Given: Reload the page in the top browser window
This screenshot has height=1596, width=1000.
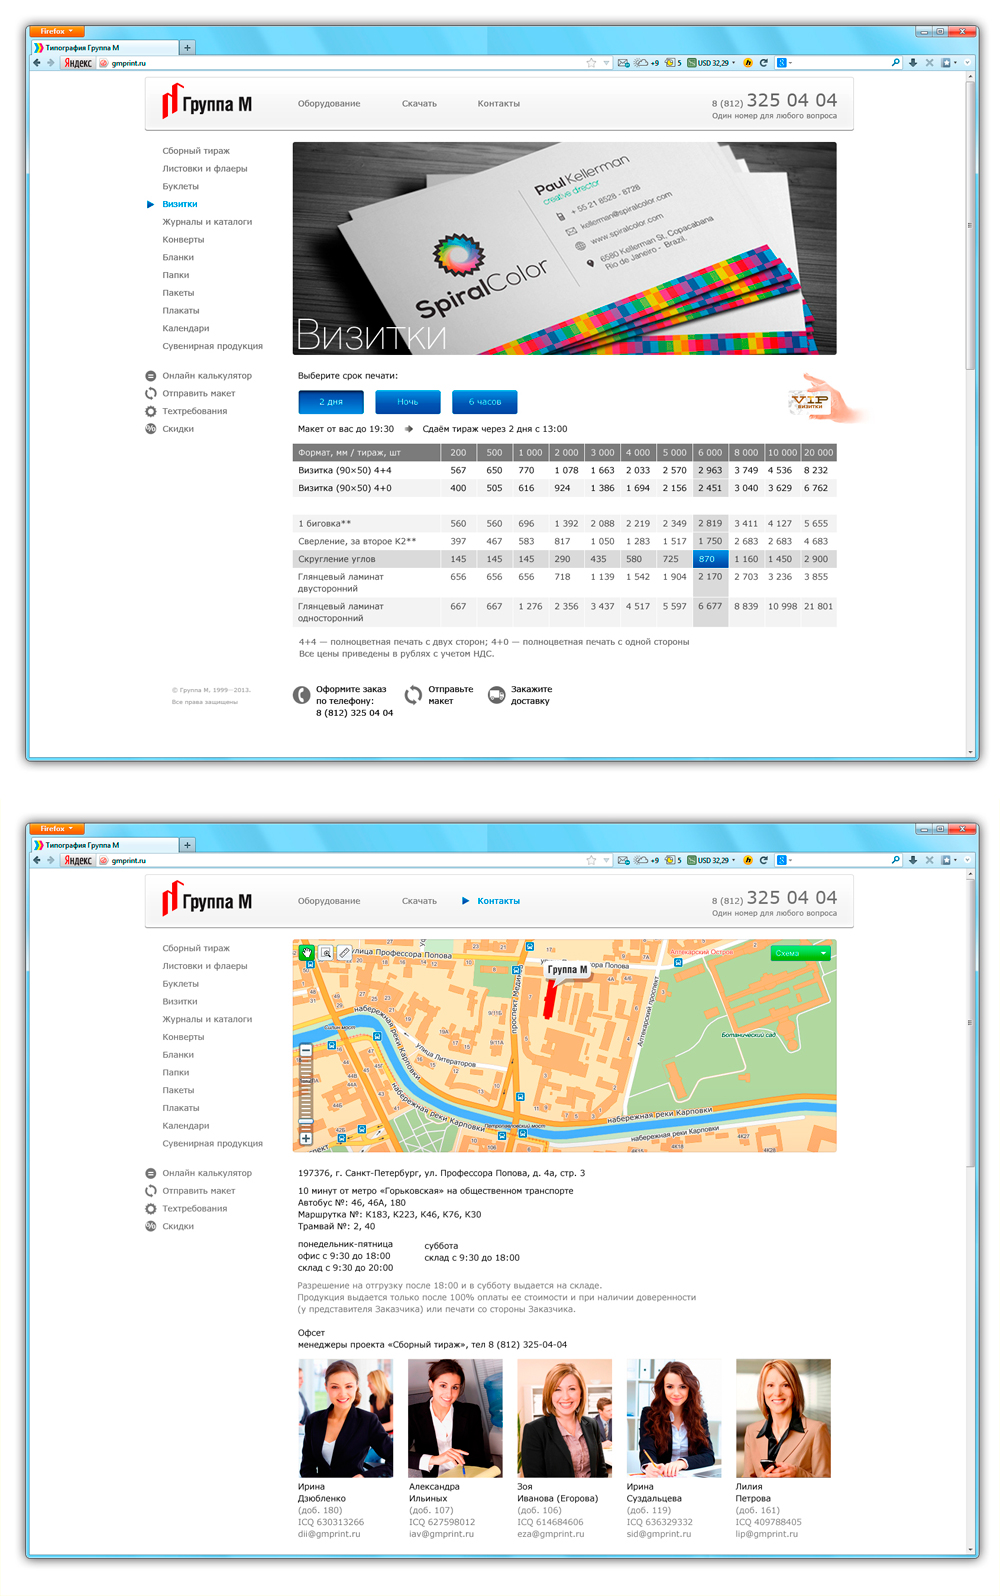Looking at the screenshot, I should pos(764,63).
